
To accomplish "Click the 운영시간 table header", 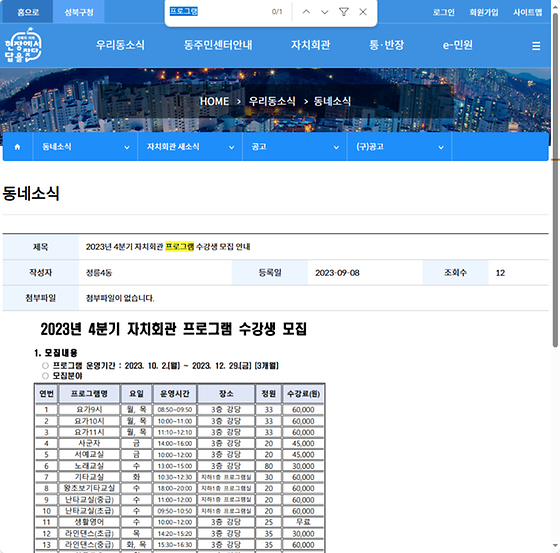I will tap(175, 394).
